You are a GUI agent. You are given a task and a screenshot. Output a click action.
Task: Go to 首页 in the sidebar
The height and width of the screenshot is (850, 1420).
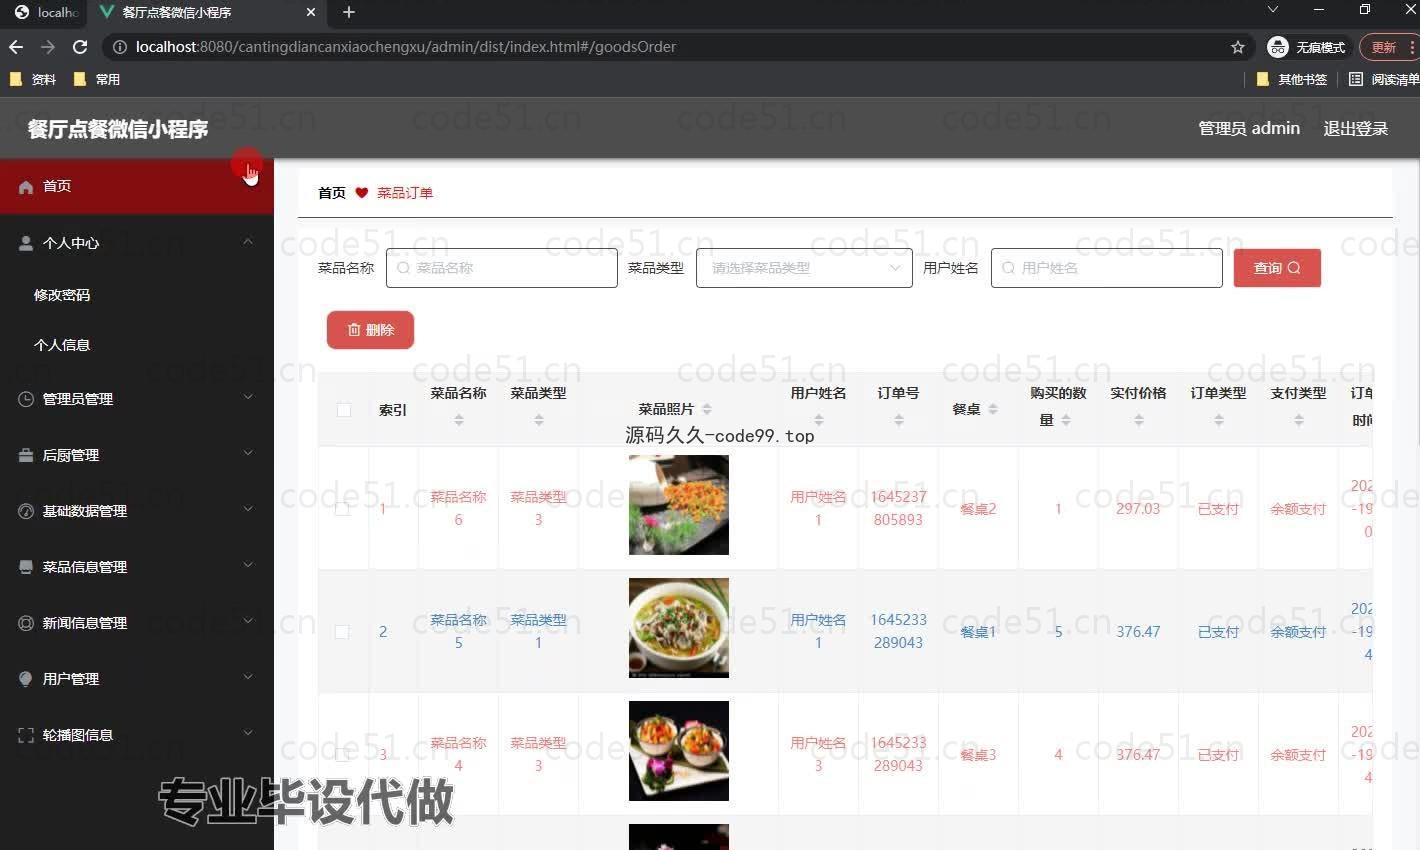[137, 186]
